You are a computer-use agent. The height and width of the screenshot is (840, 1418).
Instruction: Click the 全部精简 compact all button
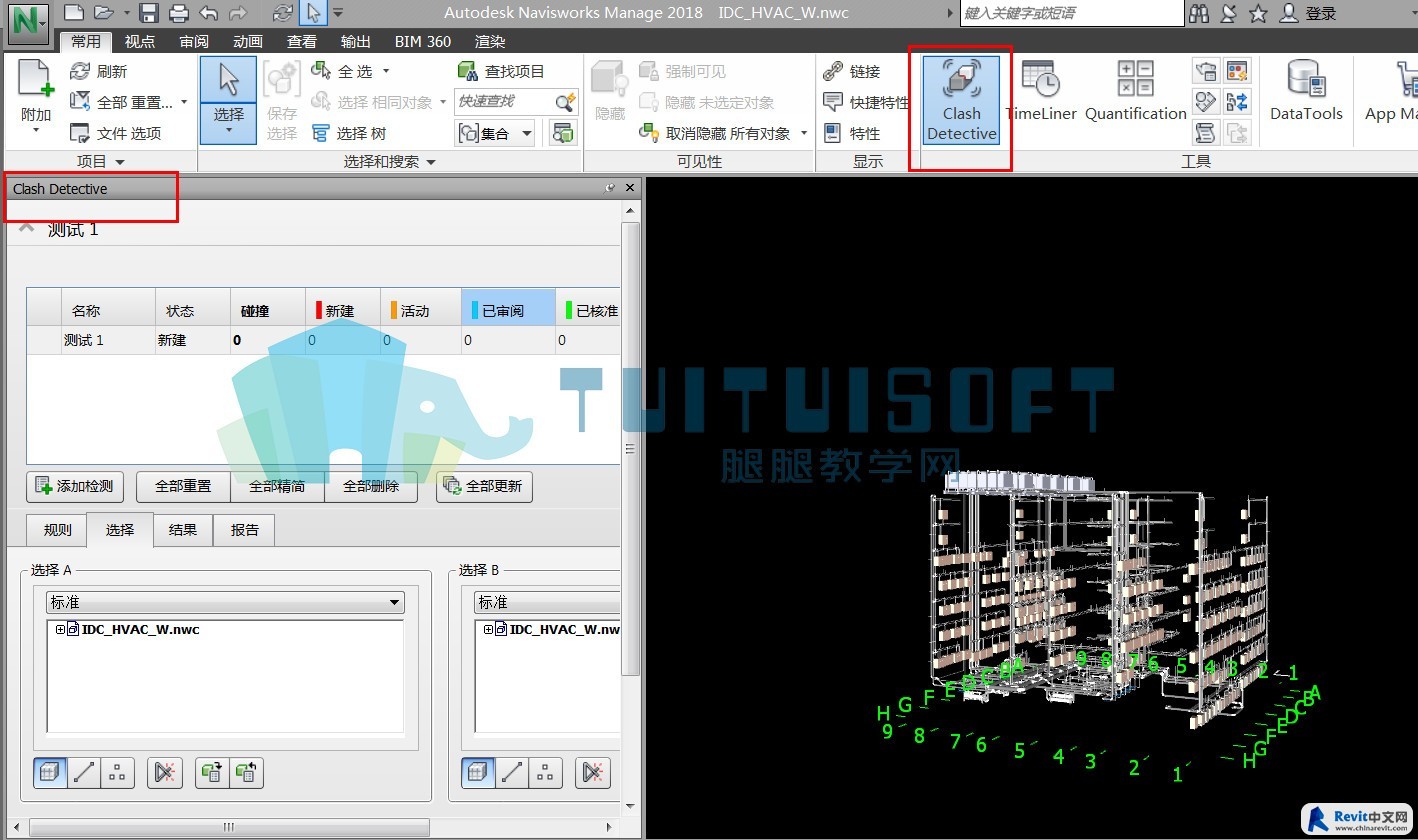[x=277, y=487]
